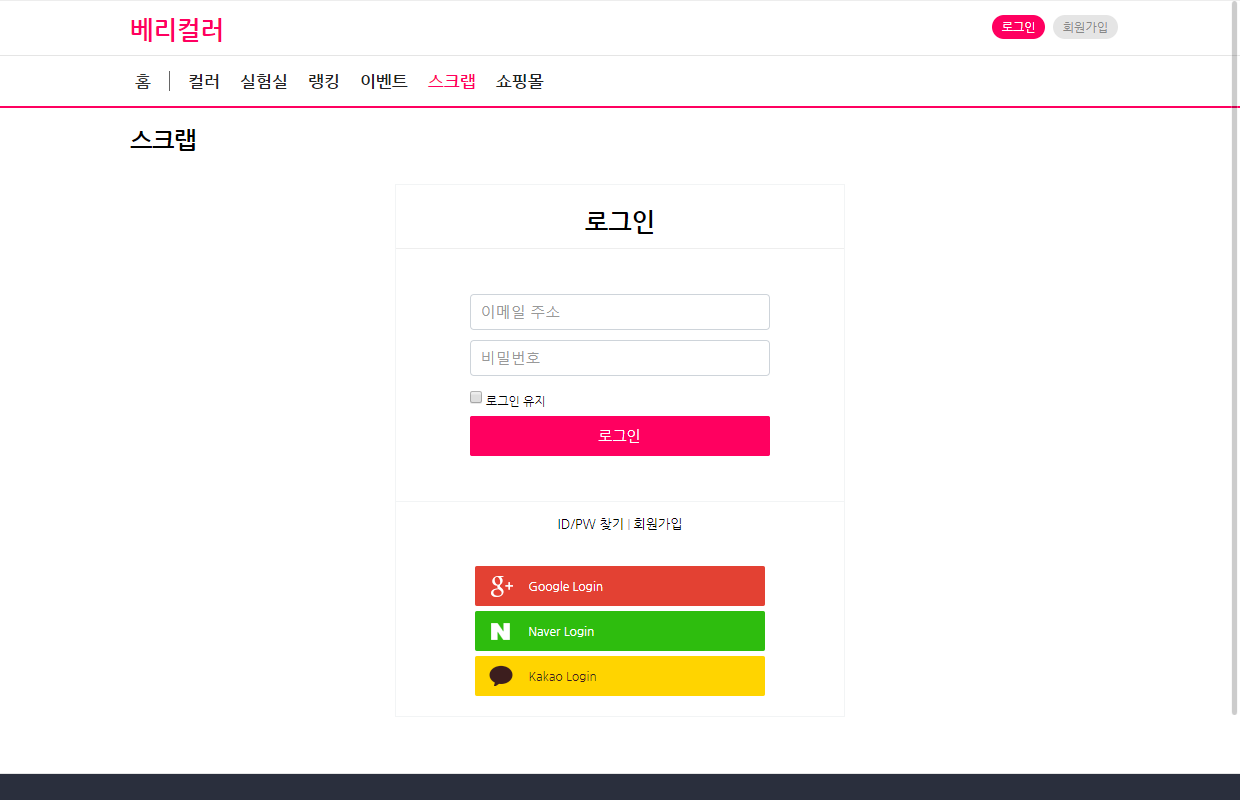Image resolution: width=1240 pixels, height=800 pixels.
Task: Navigate to the 이벤트 page
Action: (384, 81)
